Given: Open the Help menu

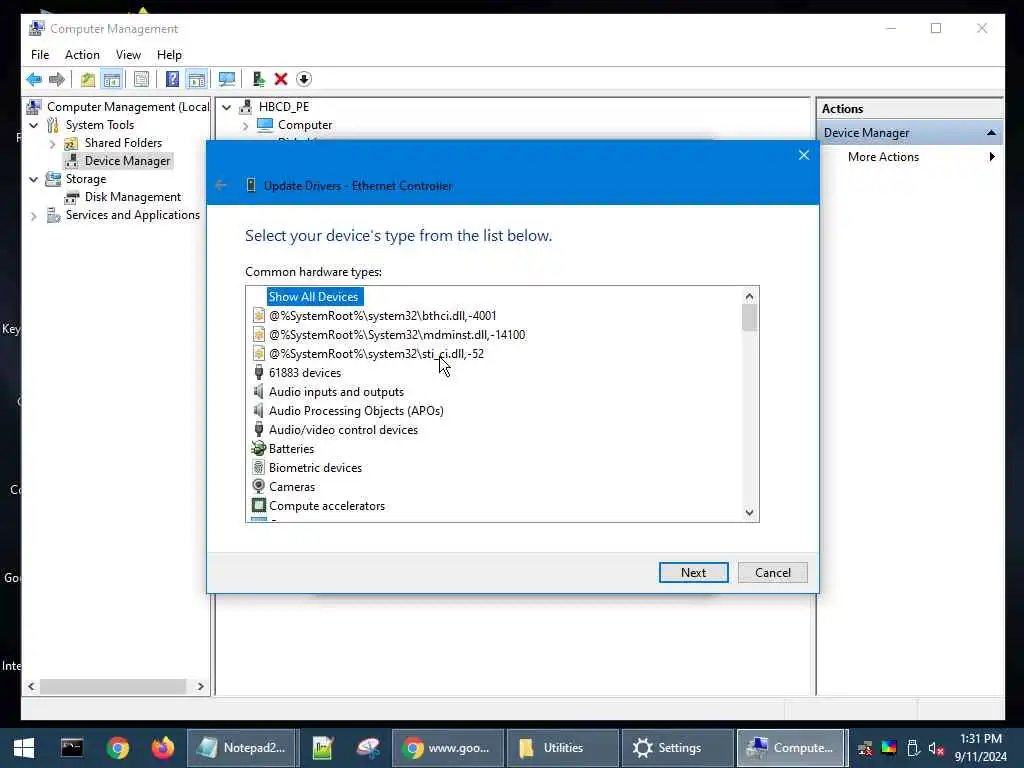Looking at the screenshot, I should tap(169, 55).
